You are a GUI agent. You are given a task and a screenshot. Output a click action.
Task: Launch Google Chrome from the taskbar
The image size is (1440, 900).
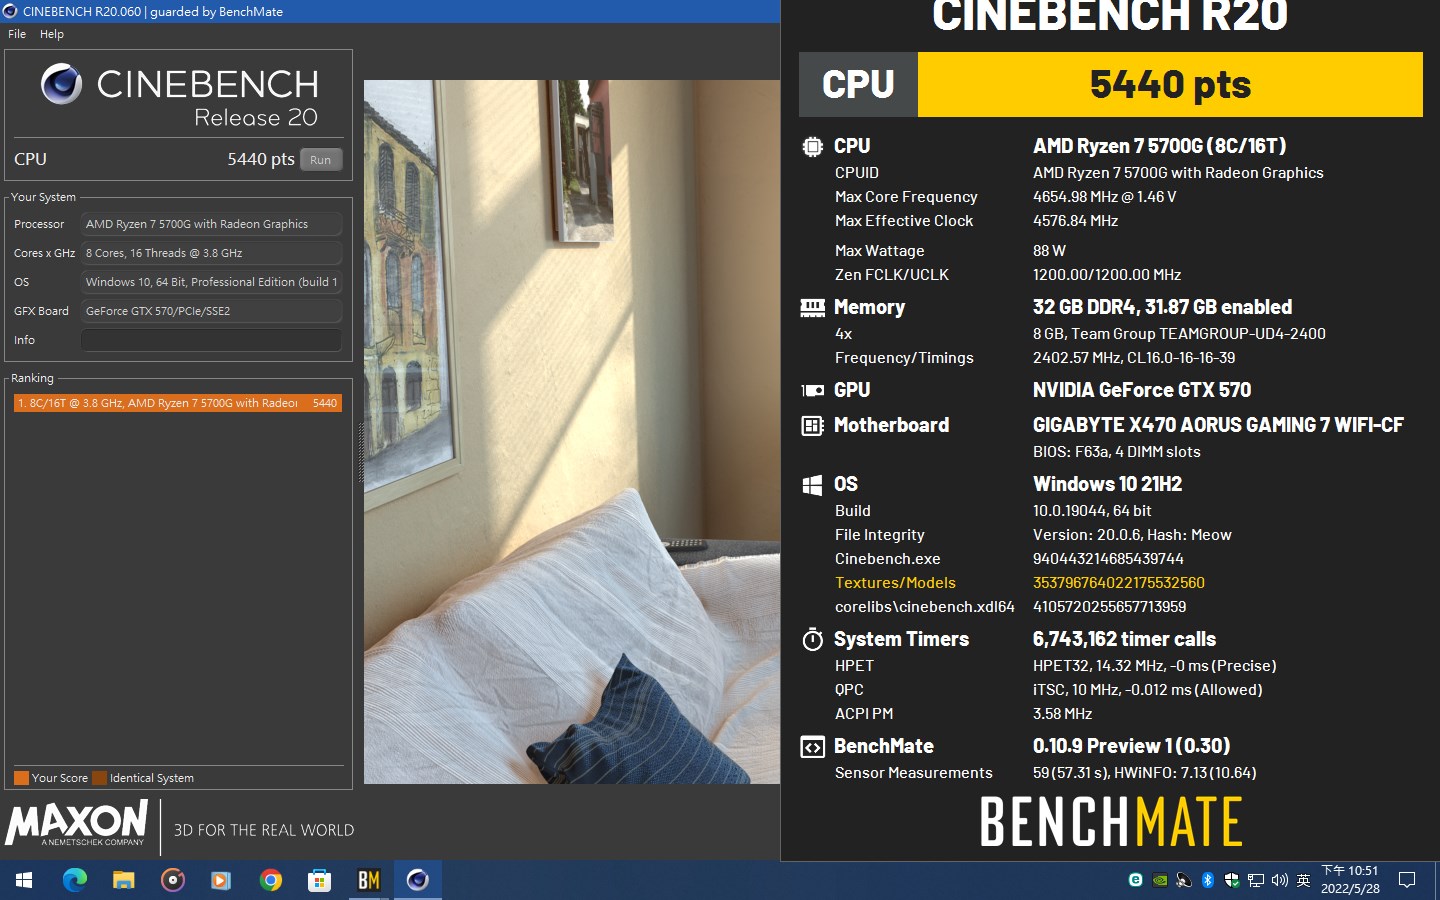(x=270, y=880)
